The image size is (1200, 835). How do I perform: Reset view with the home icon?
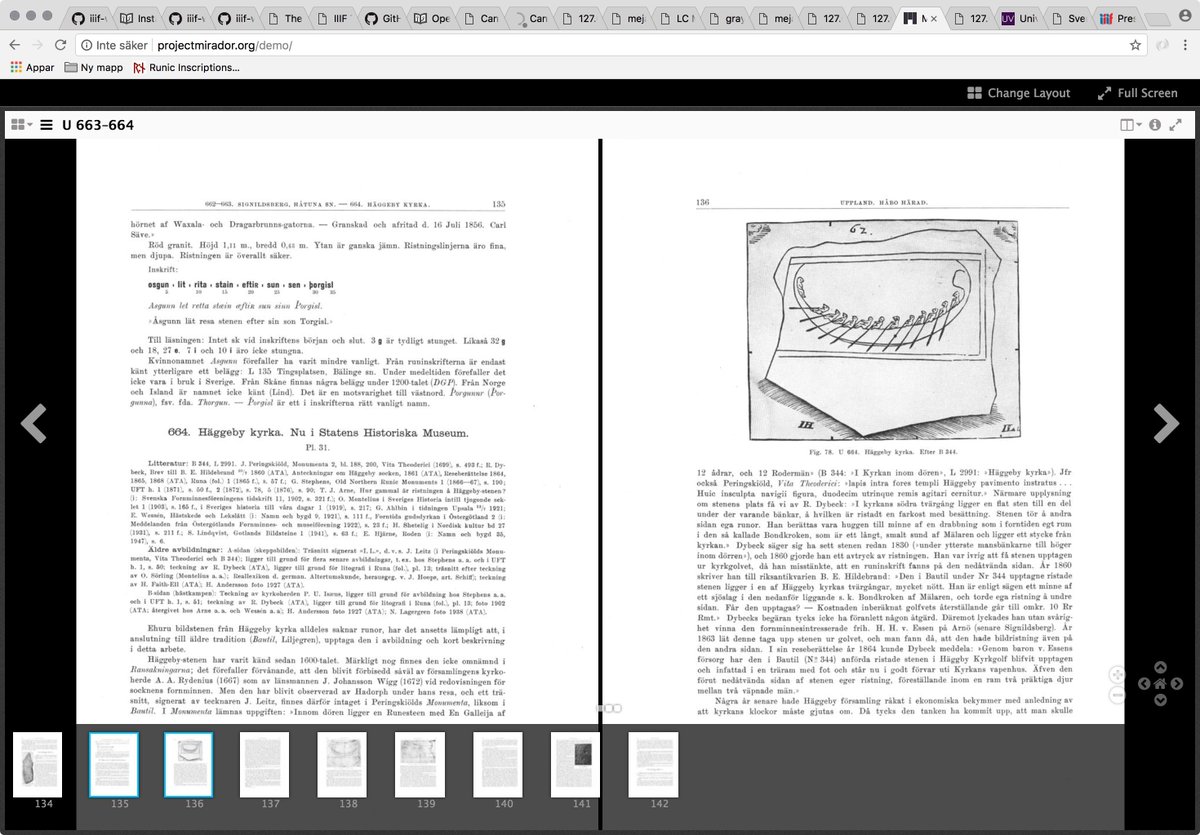point(1160,684)
